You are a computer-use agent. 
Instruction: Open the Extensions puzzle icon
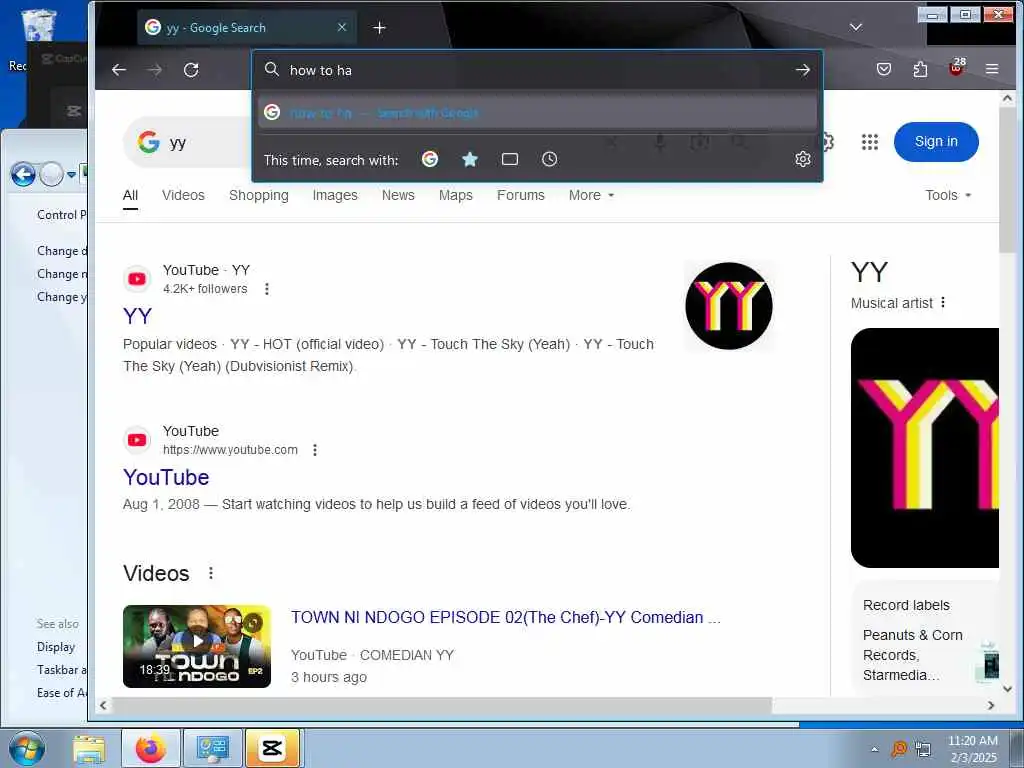click(x=920, y=69)
